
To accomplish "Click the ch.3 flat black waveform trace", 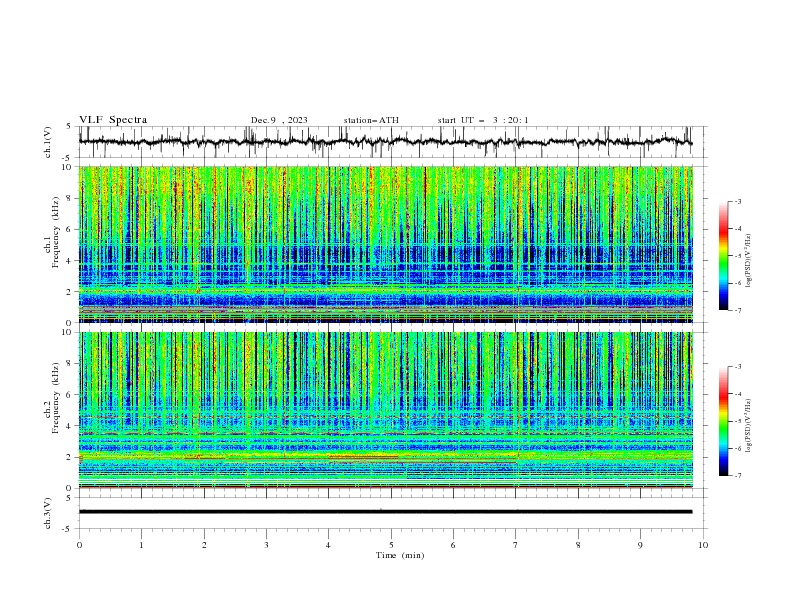I will 385,512.
